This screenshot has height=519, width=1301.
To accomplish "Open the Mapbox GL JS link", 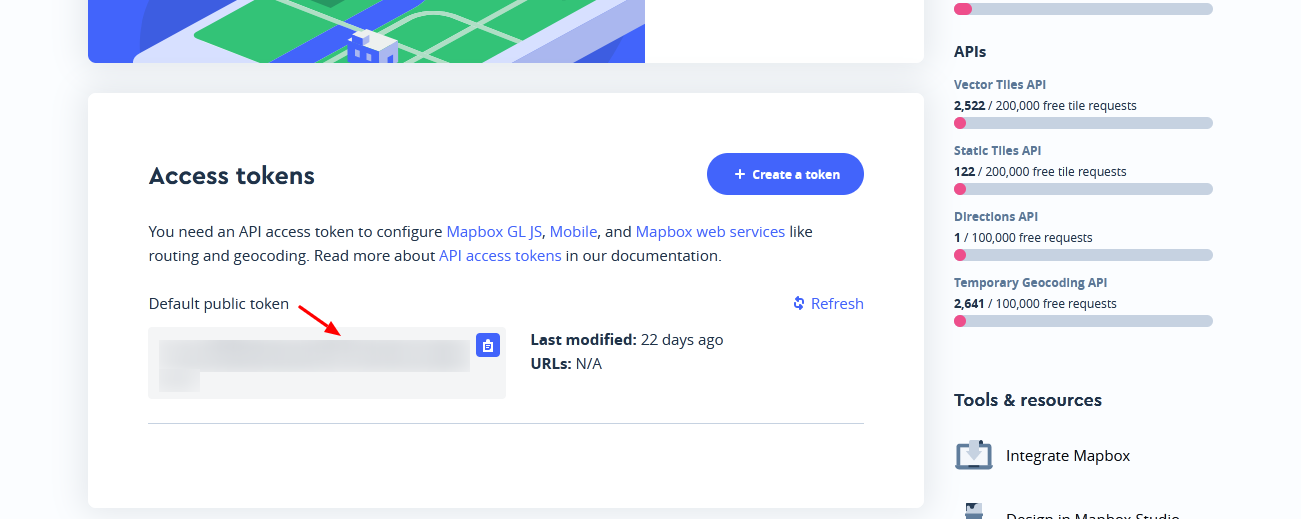I will (494, 231).
